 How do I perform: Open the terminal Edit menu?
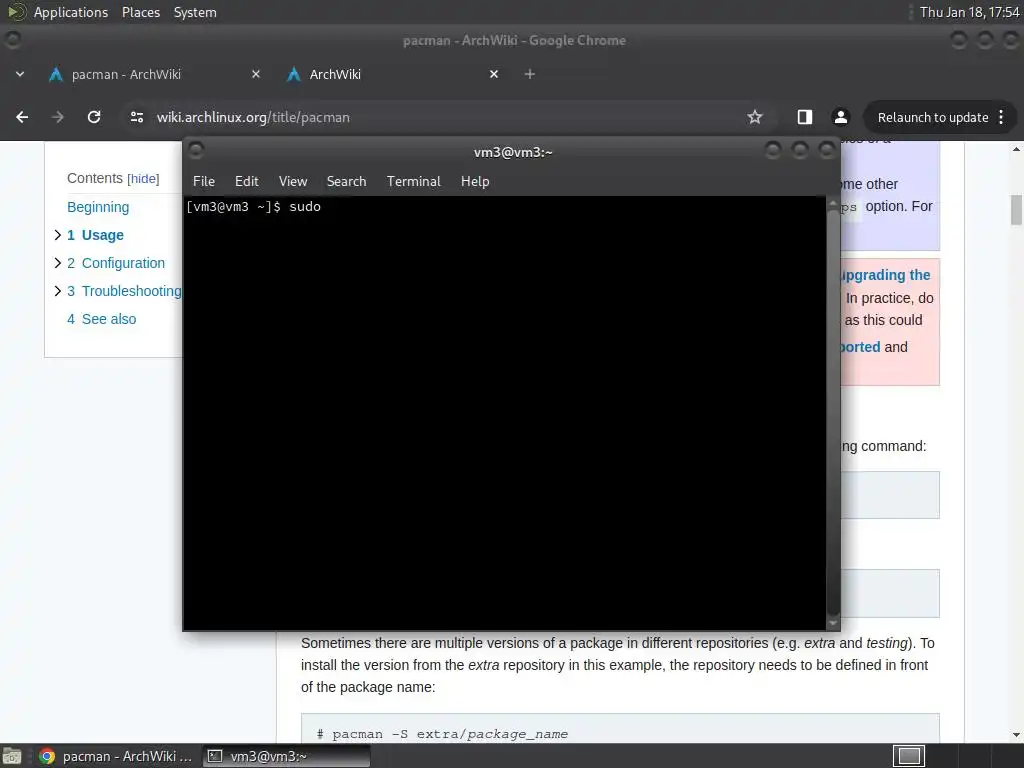[x=246, y=182]
